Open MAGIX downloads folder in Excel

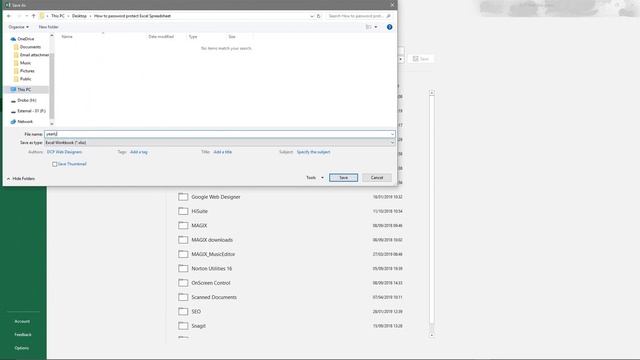click(291, 240)
